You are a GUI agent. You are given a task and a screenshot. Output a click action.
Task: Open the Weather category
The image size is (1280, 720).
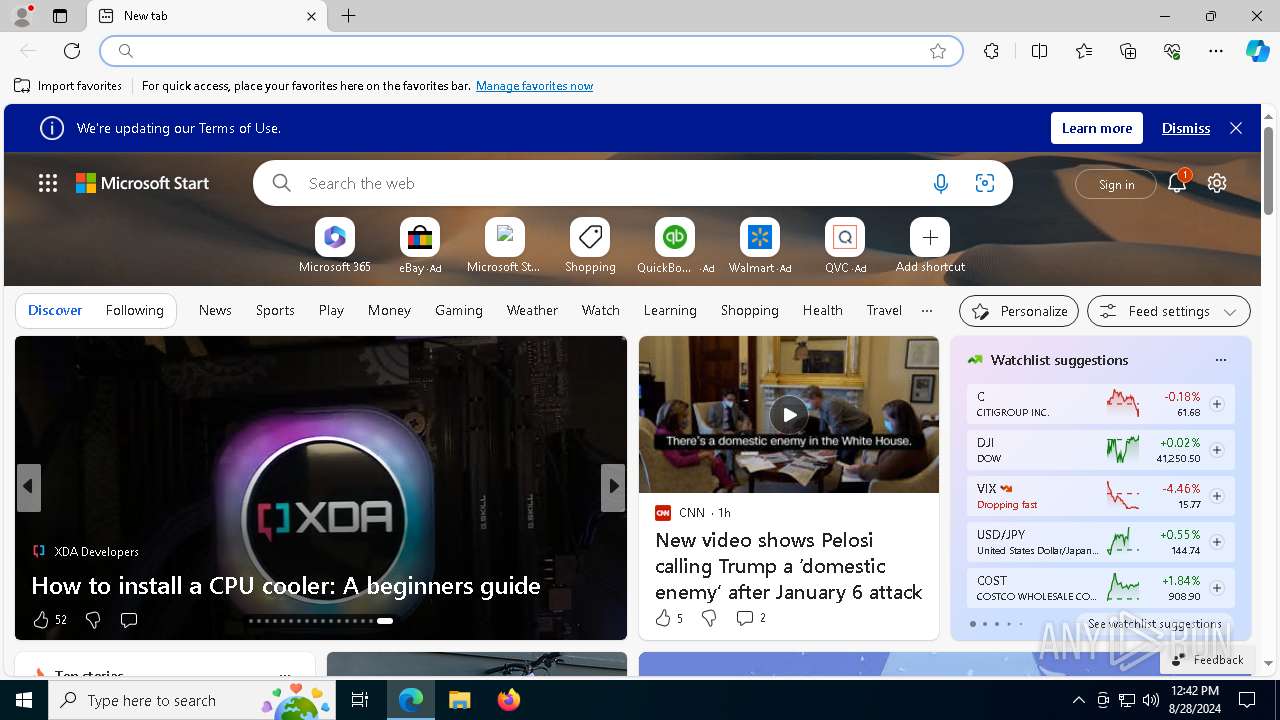click(x=532, y=311)
